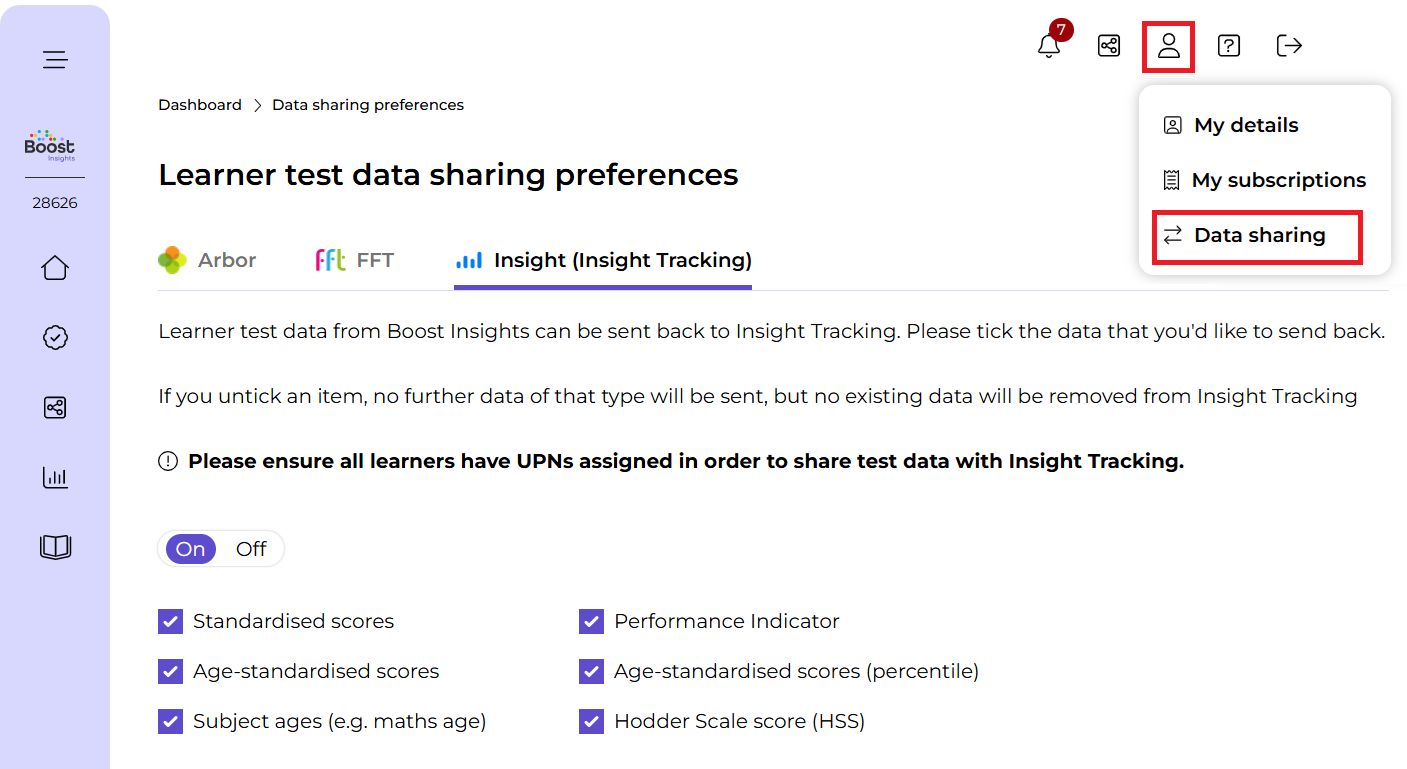Open notifications bell icon

(x=1049, y=46)
